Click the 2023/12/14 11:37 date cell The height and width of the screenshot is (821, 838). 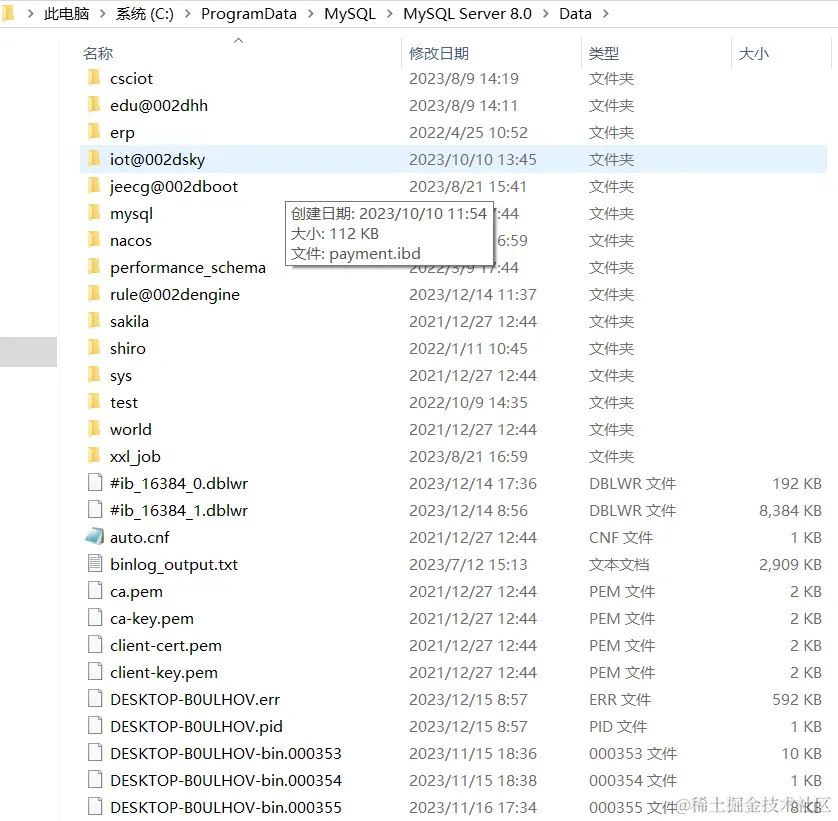coord(472,295)
